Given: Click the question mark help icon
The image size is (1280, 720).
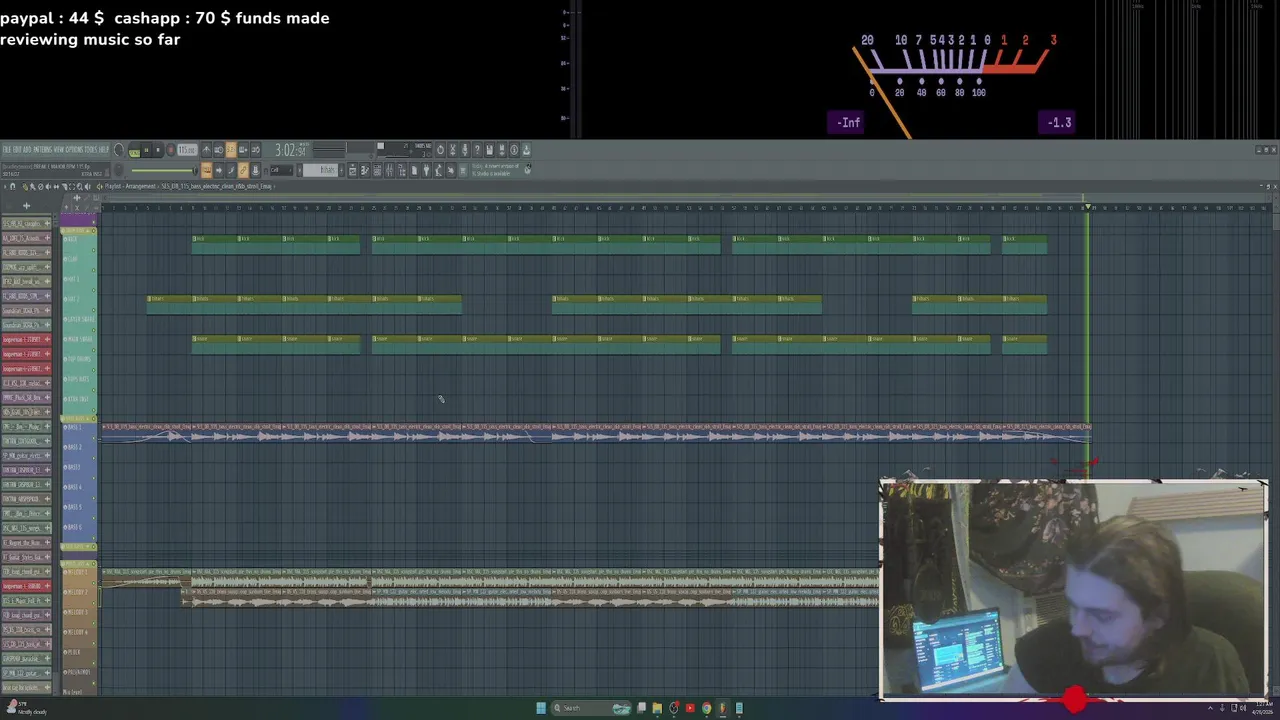Looking at the screenshot, I should point(478,149).
